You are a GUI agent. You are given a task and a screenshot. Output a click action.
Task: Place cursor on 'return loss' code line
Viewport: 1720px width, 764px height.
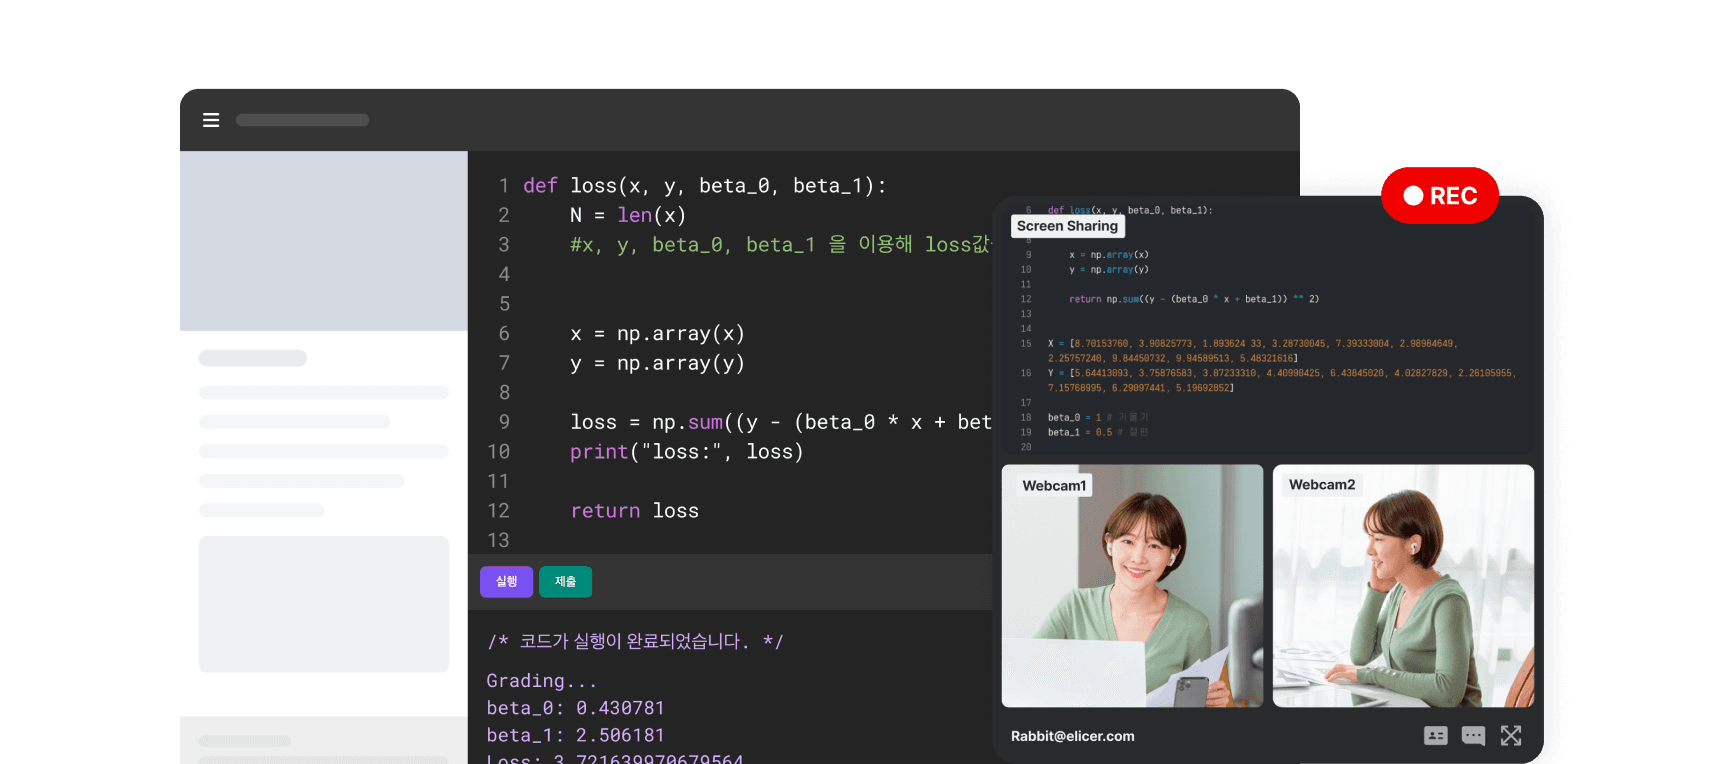click(634, 511)
